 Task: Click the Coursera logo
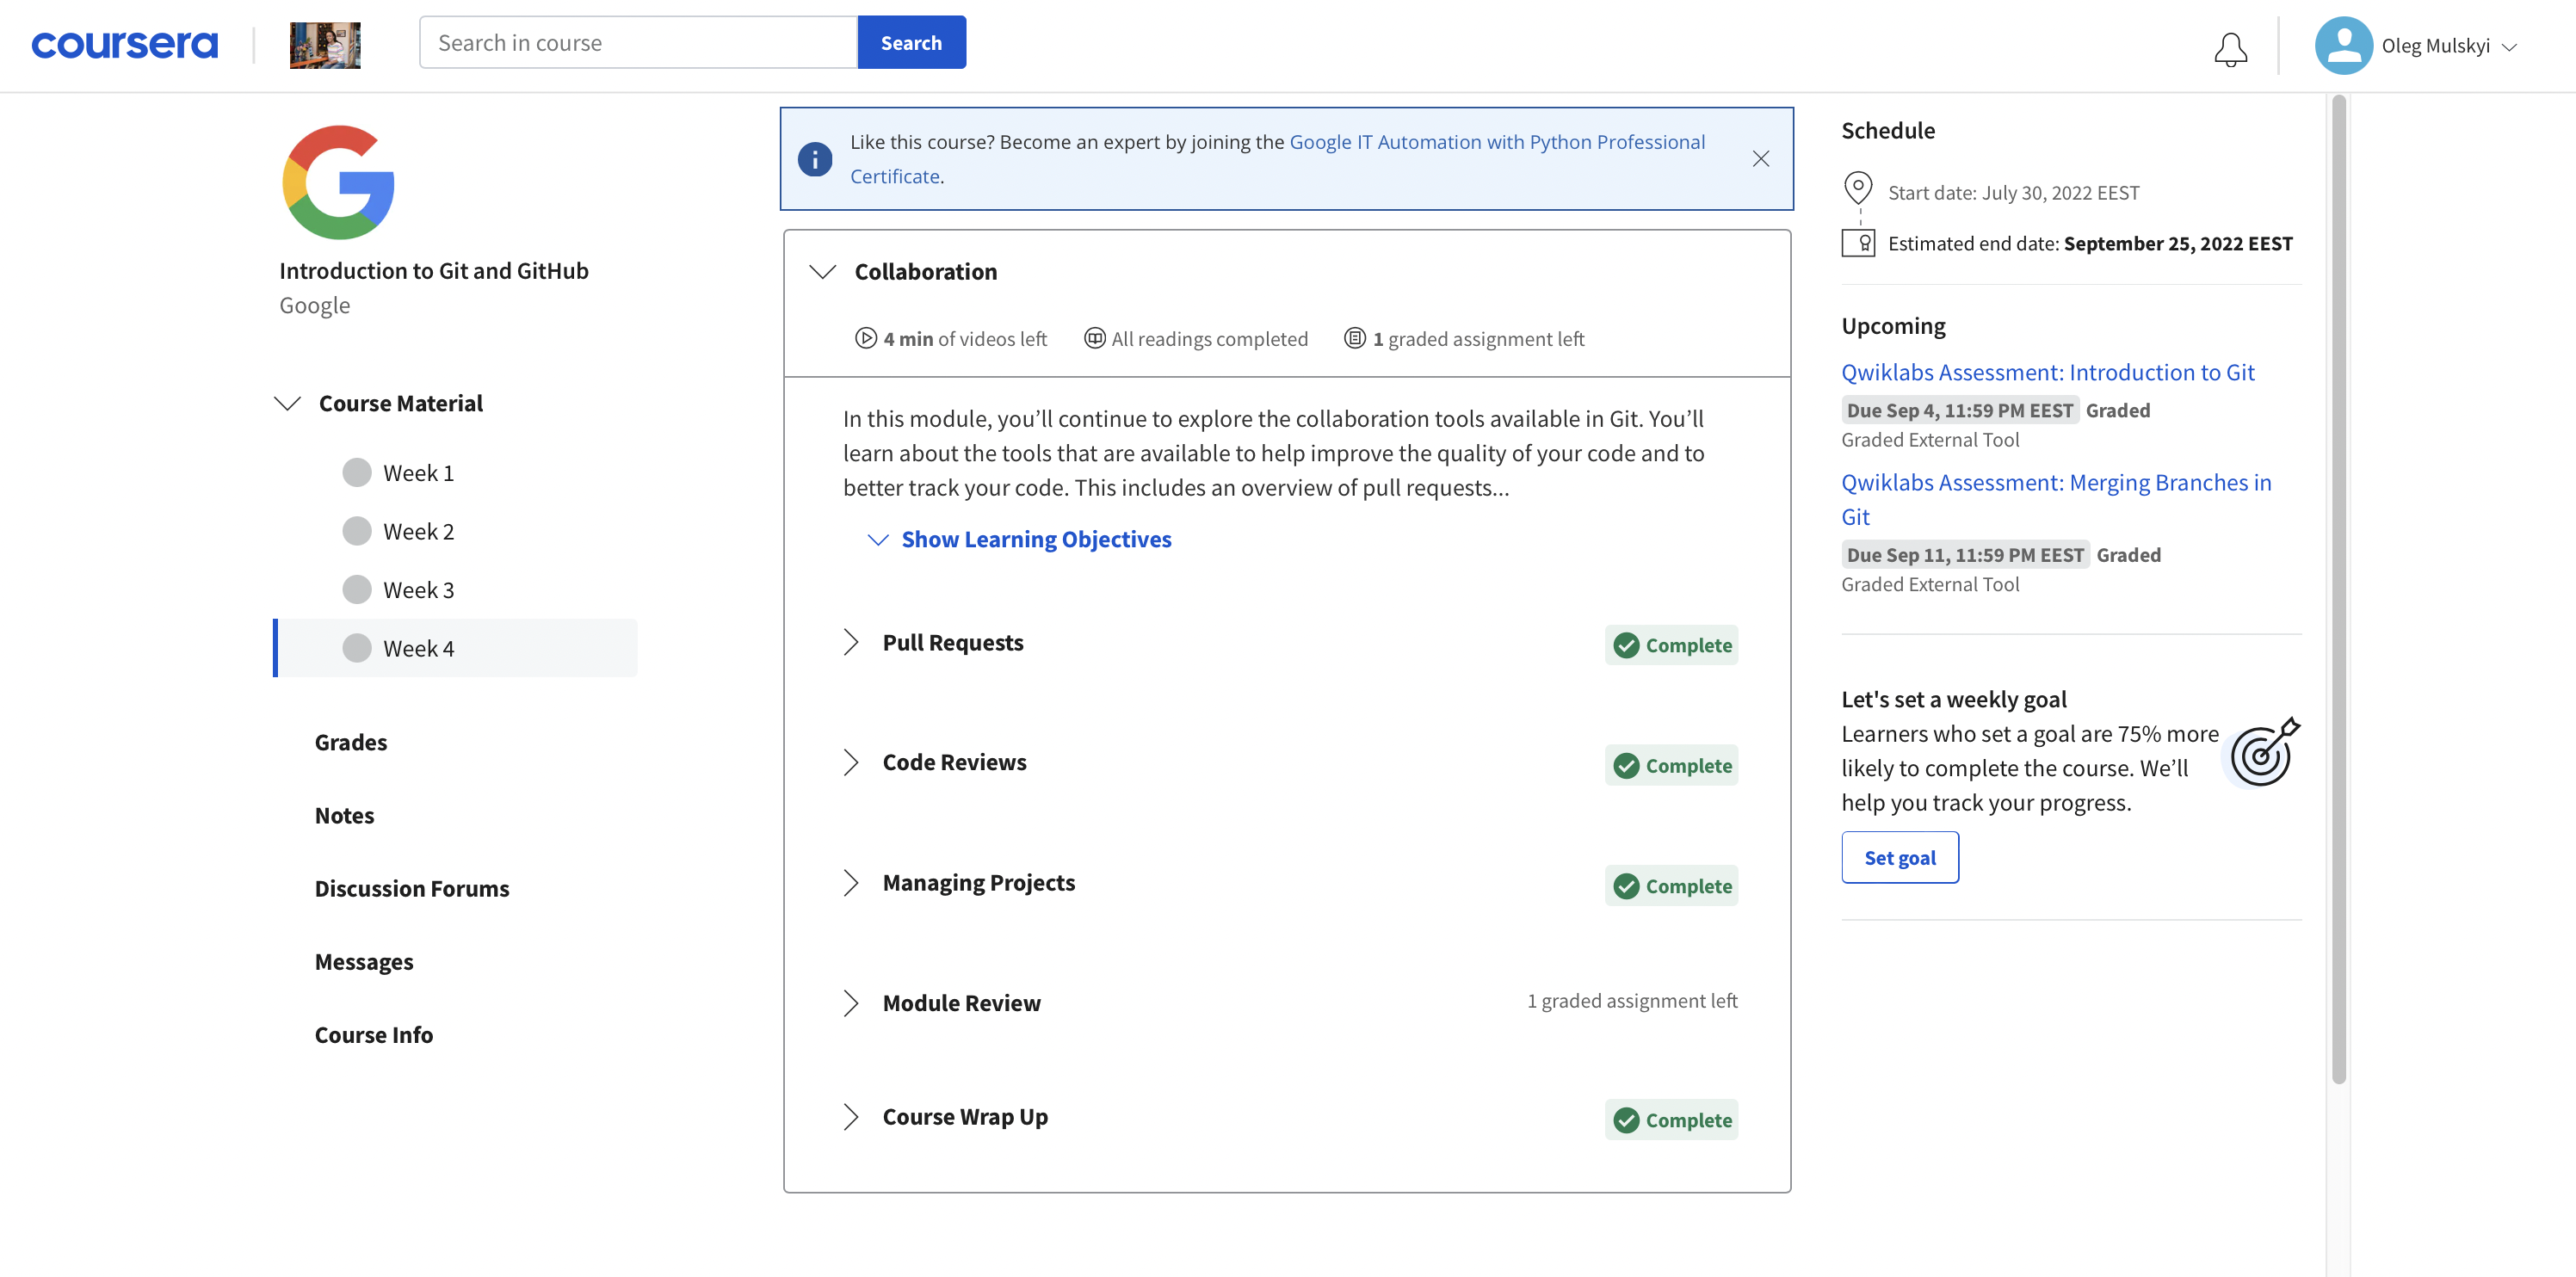pos(124,44)
